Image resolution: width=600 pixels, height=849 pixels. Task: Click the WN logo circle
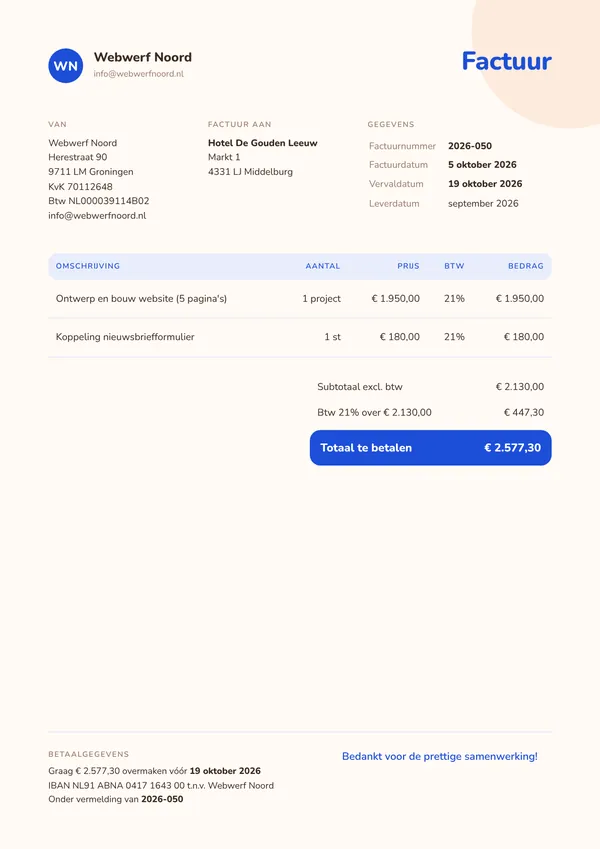coord(66,66)
